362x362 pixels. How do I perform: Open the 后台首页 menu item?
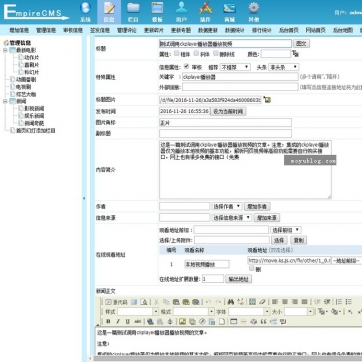(x=288, y=30)
